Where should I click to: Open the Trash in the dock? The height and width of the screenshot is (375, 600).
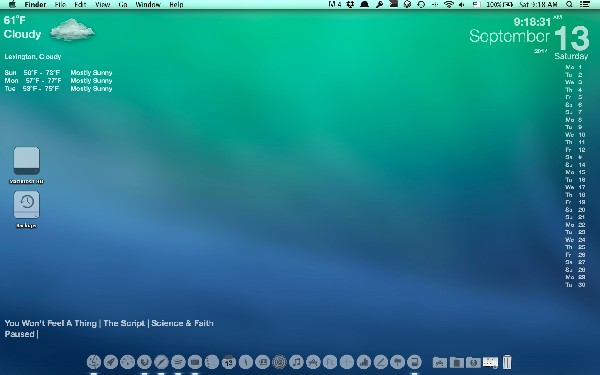[x=507, y=362]
